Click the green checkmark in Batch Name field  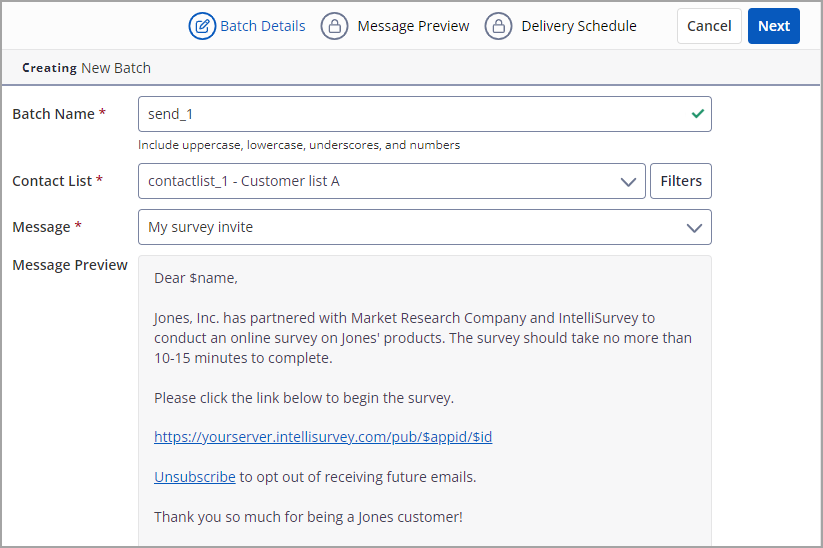click(698, 113)
